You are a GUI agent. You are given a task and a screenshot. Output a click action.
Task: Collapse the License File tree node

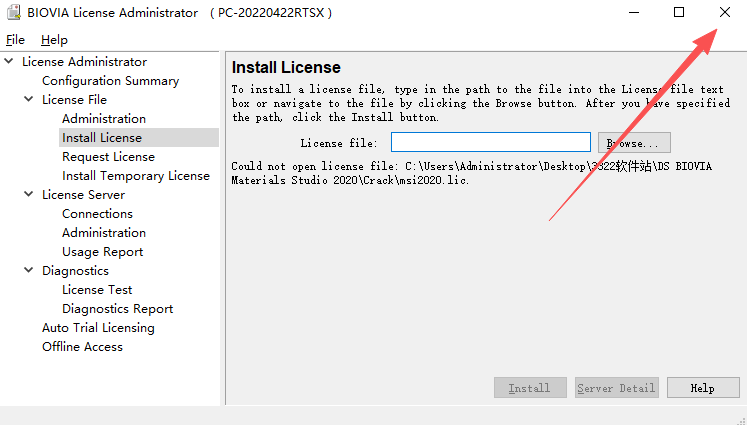29,100
